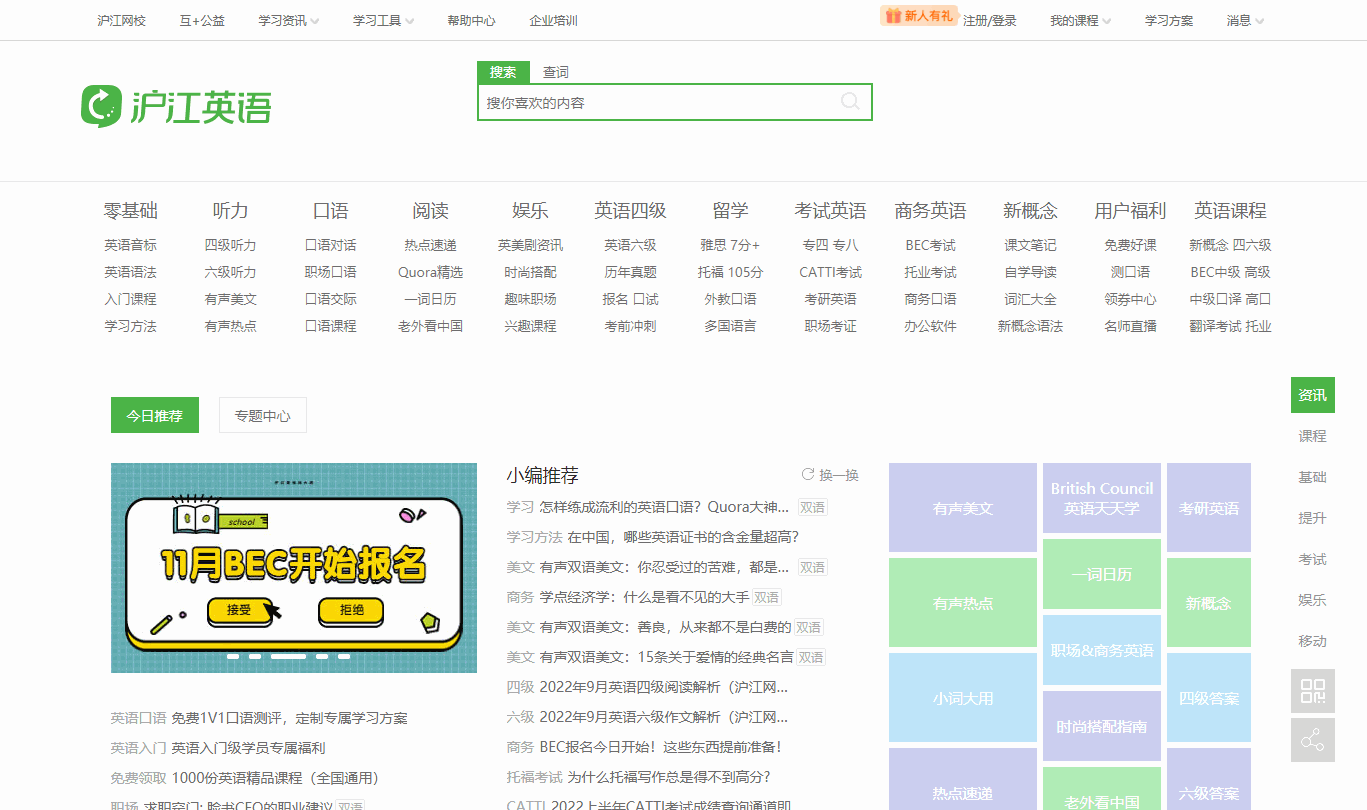The height and width of the screenshot is (810, 1367).
Task: Open 学习方案 in top bar
Action: [x=1169, y=20]
